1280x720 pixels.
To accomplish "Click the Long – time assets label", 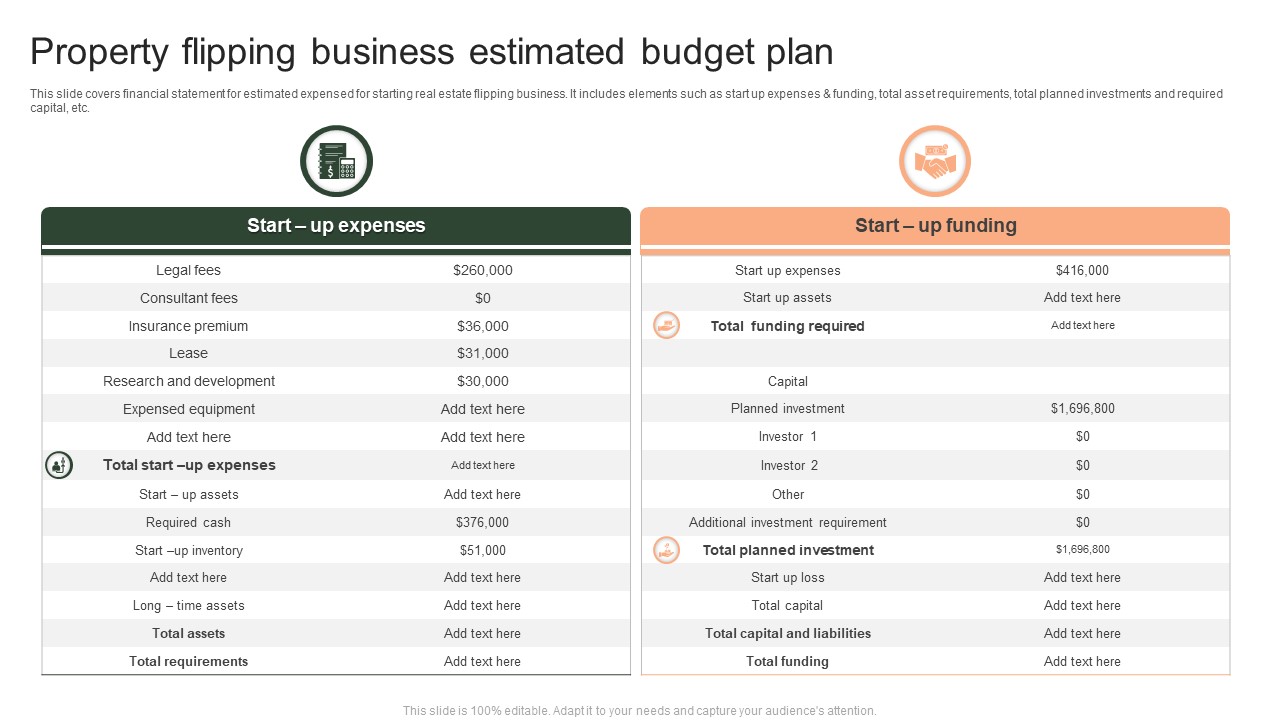I will pyautogui.click(x=188, y=605).
